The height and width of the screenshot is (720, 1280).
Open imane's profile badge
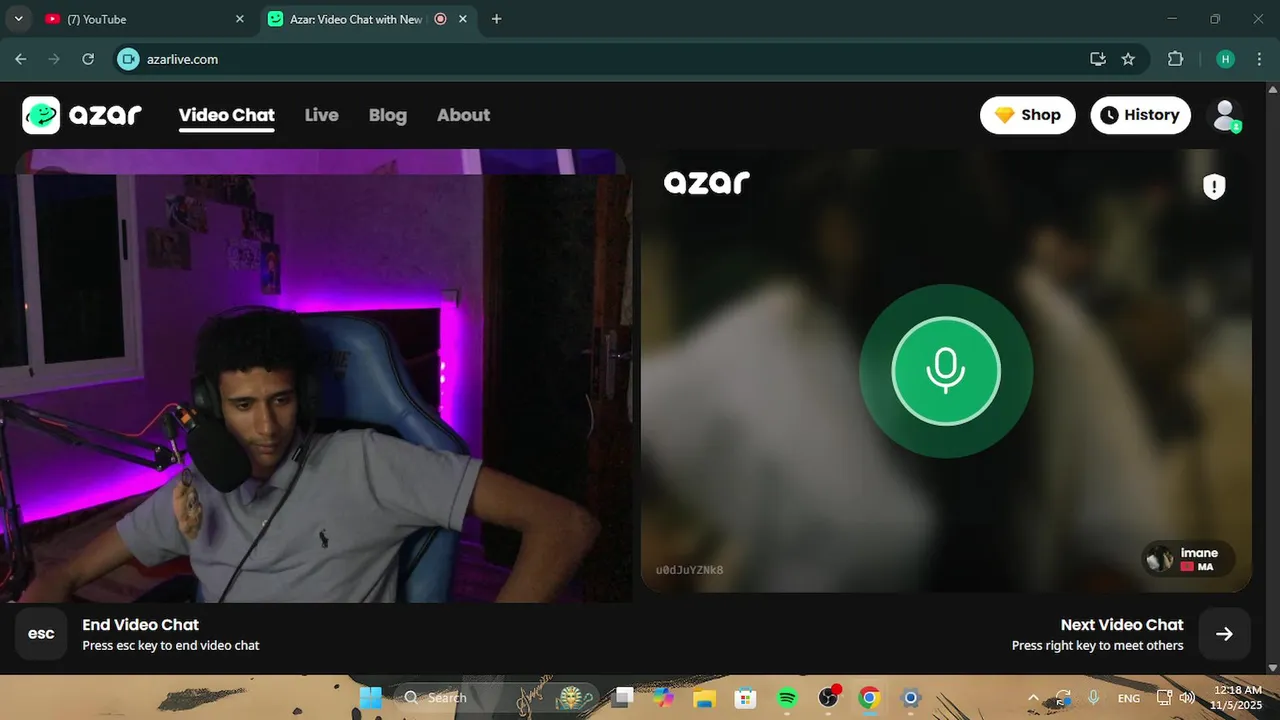[1188, 559]
